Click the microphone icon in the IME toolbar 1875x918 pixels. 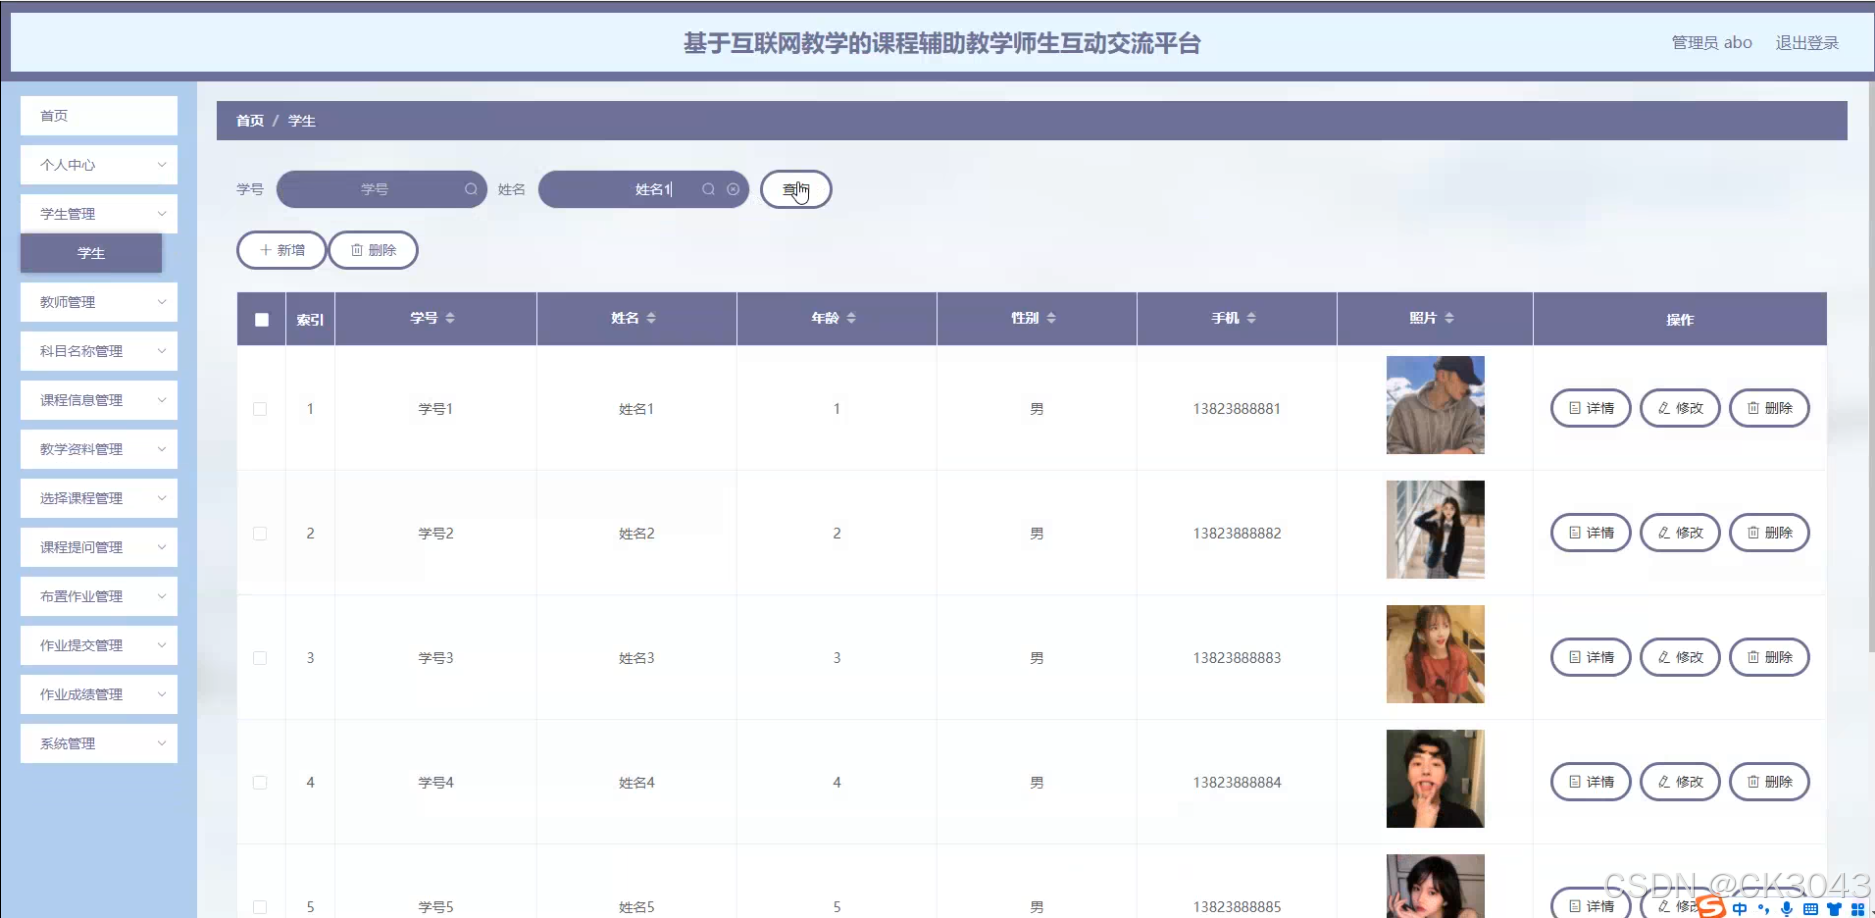point(1787,909)
